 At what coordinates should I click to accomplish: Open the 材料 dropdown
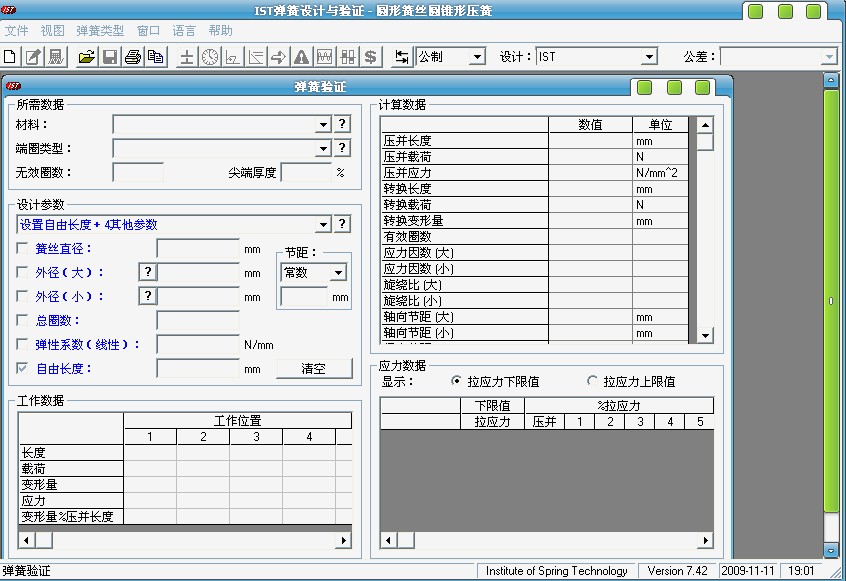pos(323,125)
